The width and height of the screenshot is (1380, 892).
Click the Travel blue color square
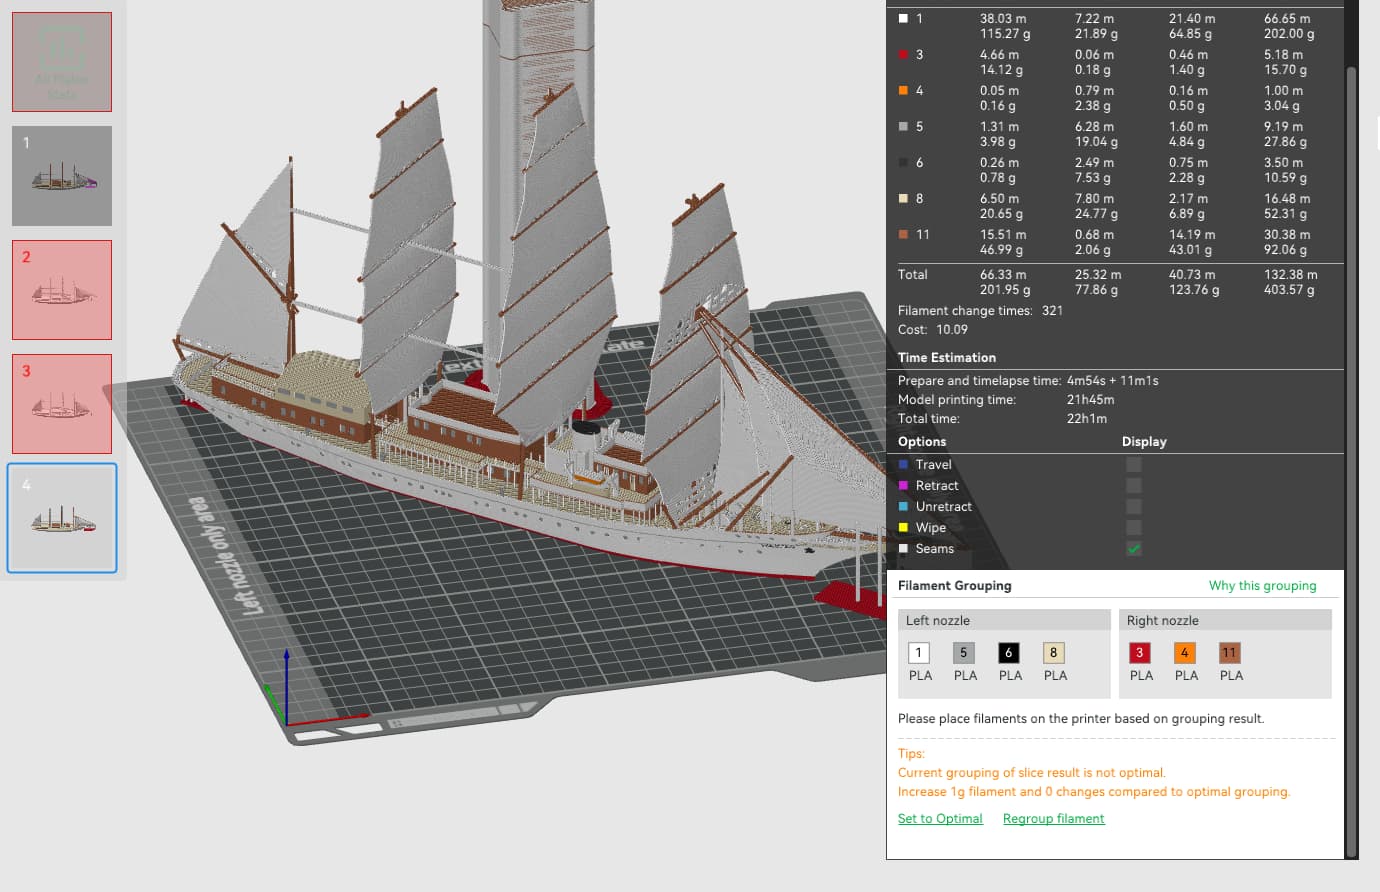903,464
